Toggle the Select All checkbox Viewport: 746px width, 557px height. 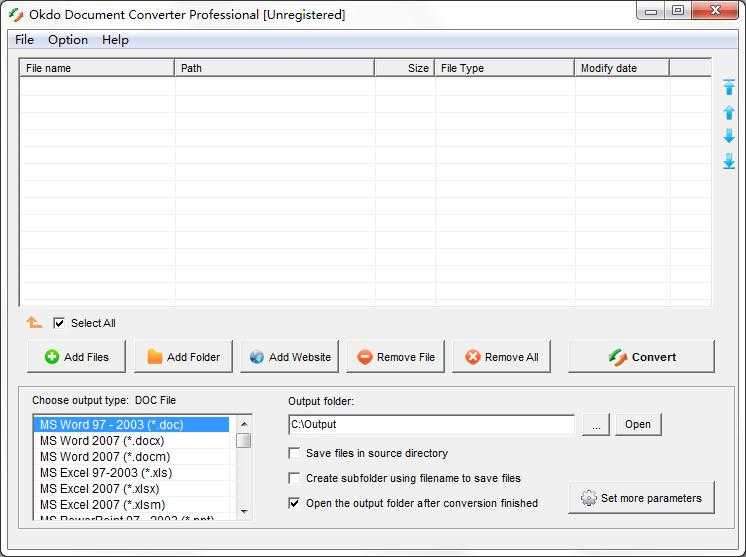pyautogui.click(x=59, y=323)
